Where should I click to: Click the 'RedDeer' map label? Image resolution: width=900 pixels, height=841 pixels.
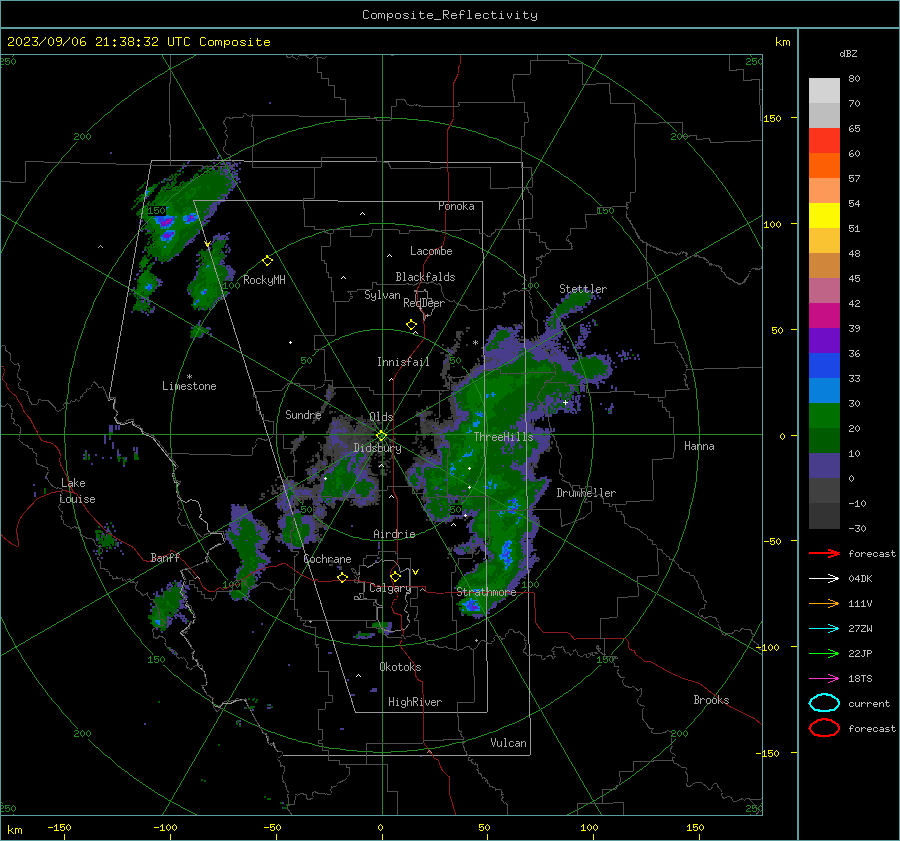coord(424,303)
